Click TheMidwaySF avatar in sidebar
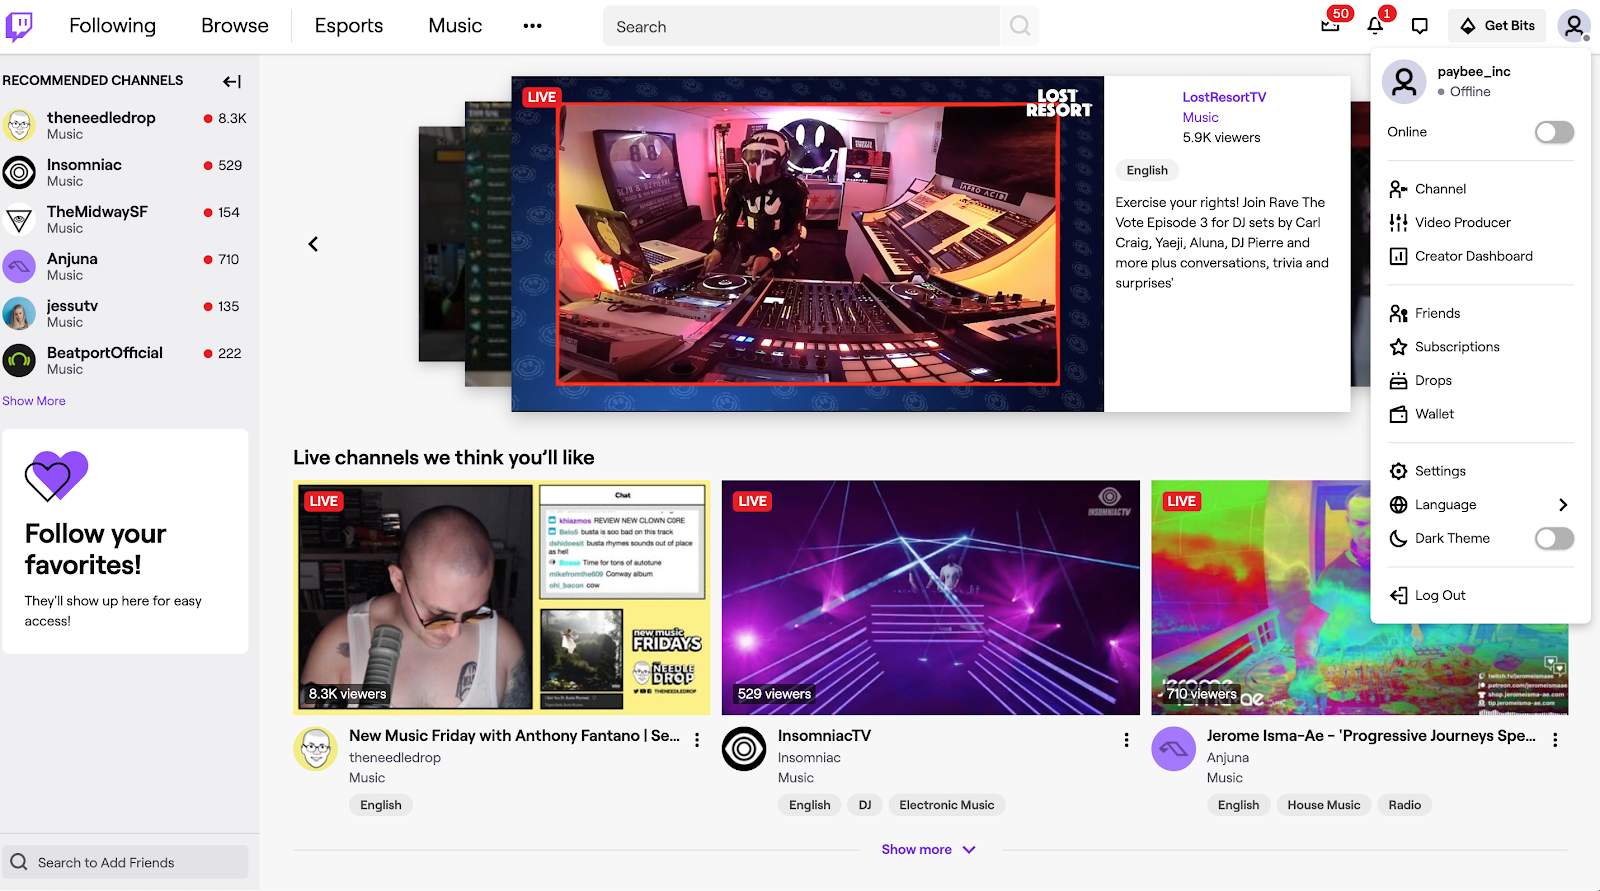This screenshot has height=891, width=1600. click(19, 219)
